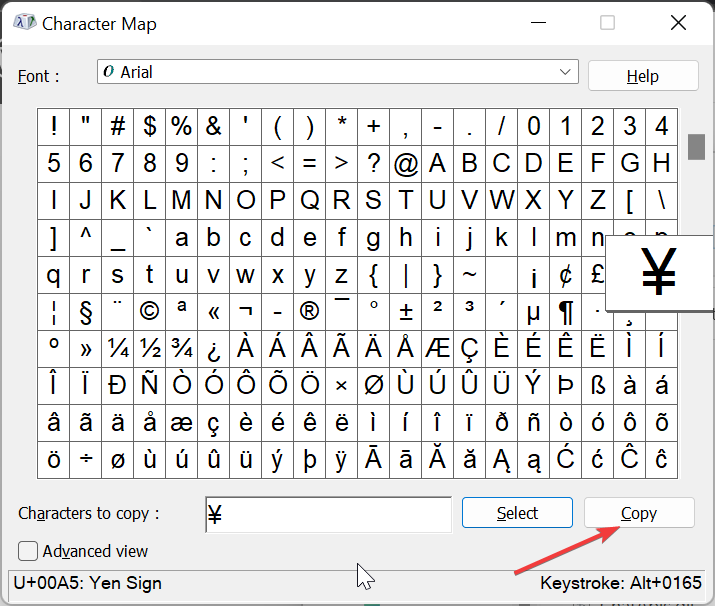The height and width of the screenshot is (606, 715).
Task: Select the plus-minus ± character
Action: tap(405, 312)
